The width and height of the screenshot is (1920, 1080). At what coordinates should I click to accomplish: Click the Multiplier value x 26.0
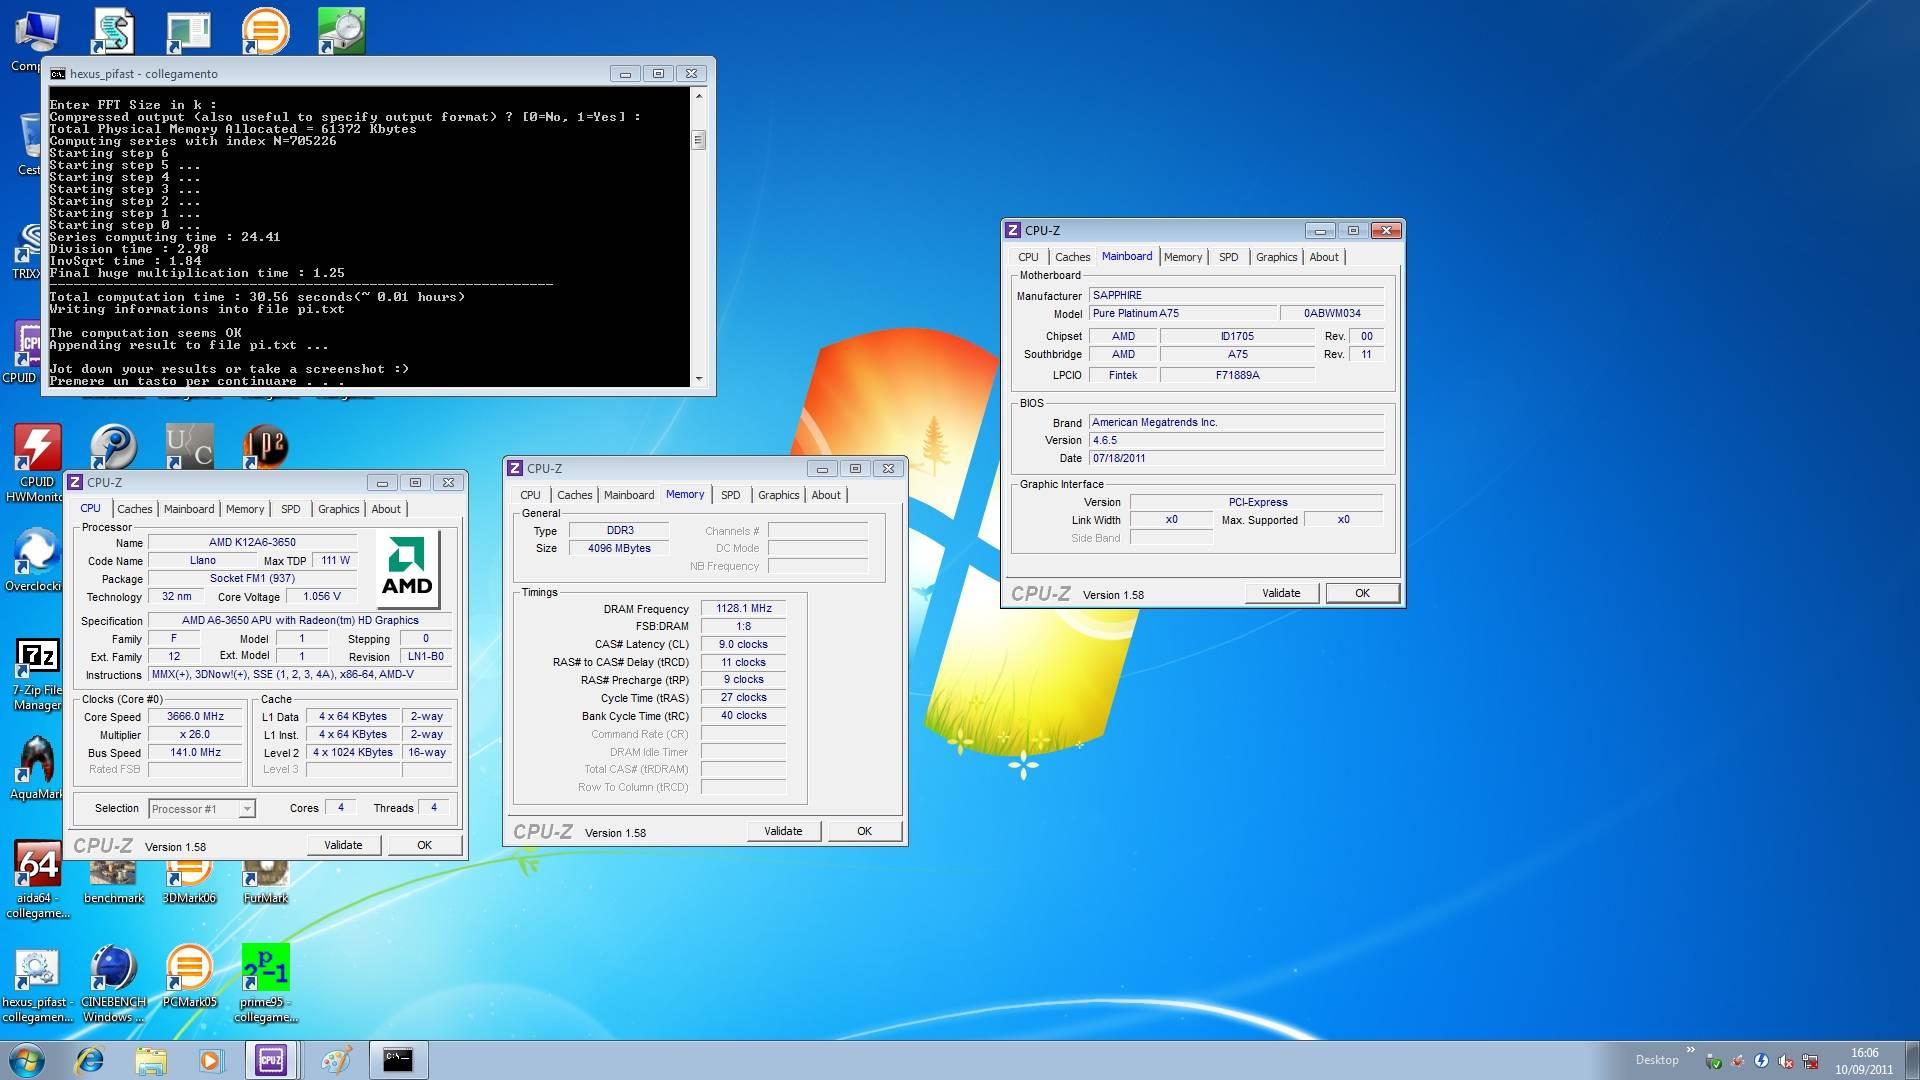tap(196, 734)
